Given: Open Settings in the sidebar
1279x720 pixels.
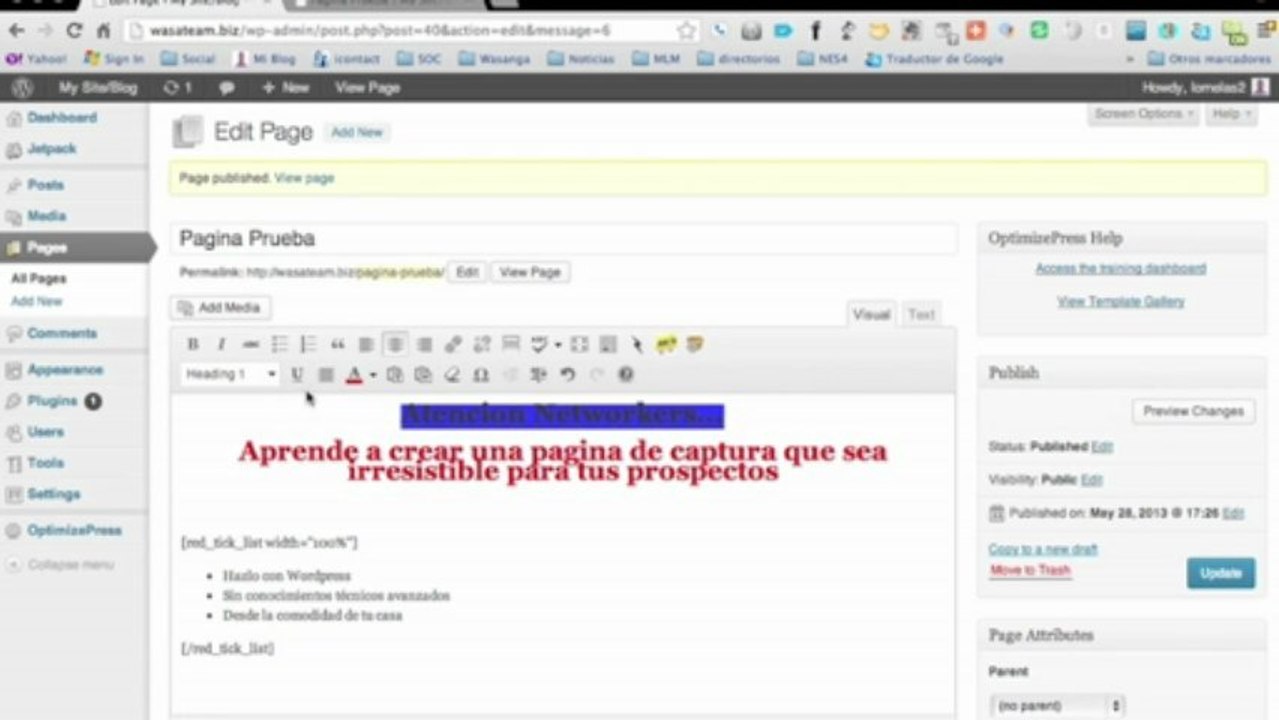Looking at the screenshot, I should point(54,494).
